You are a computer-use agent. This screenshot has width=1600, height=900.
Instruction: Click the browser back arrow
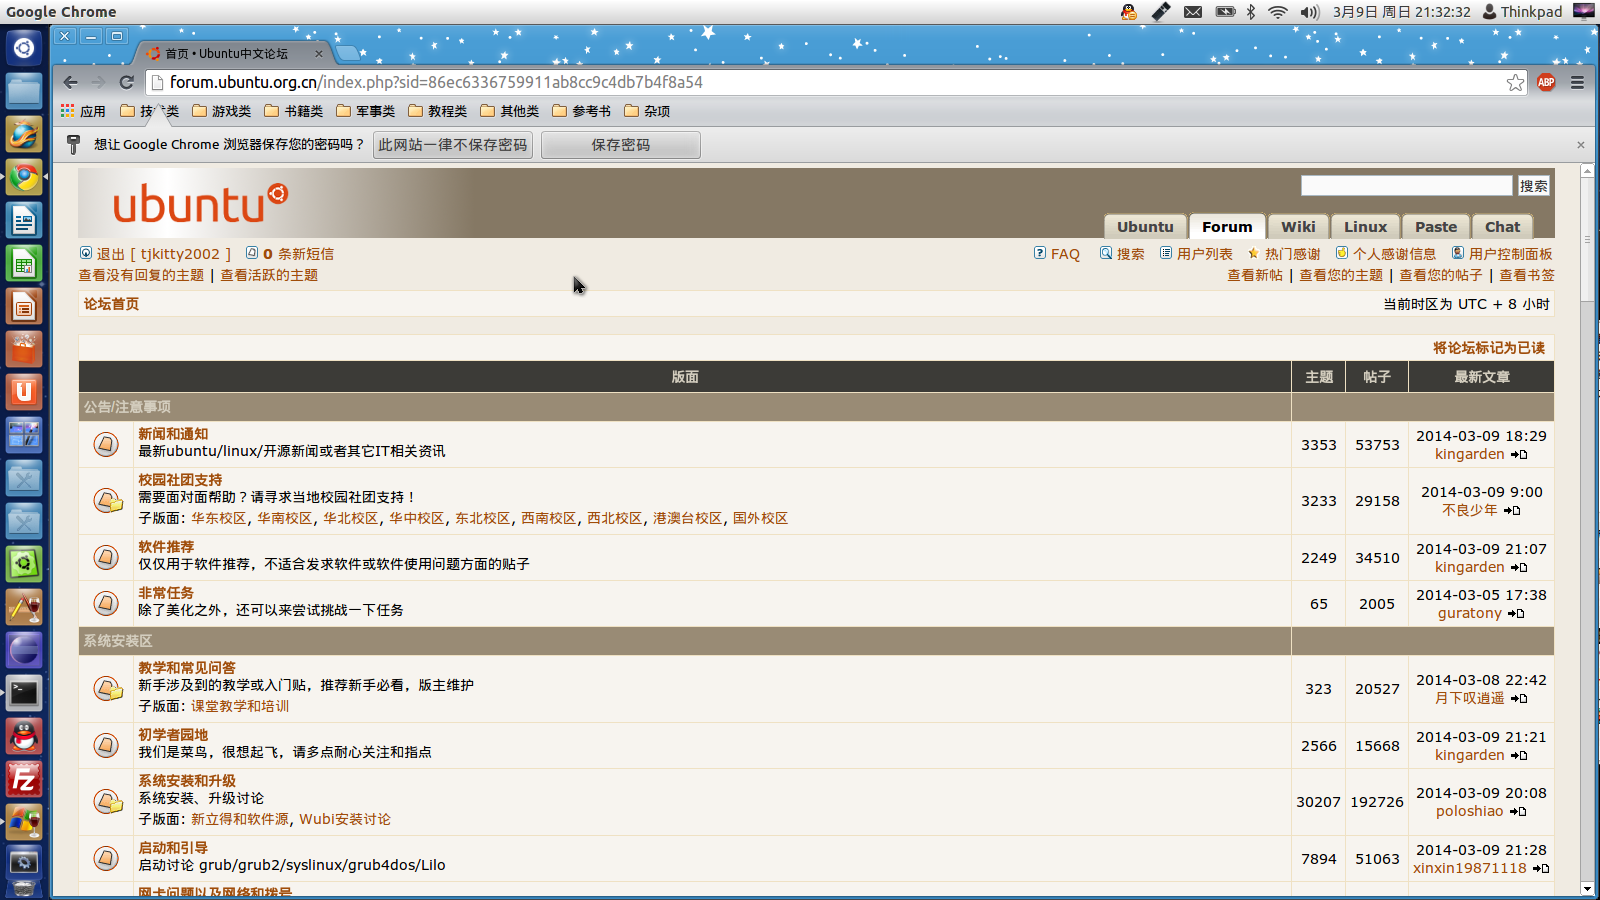pos(70,82)
